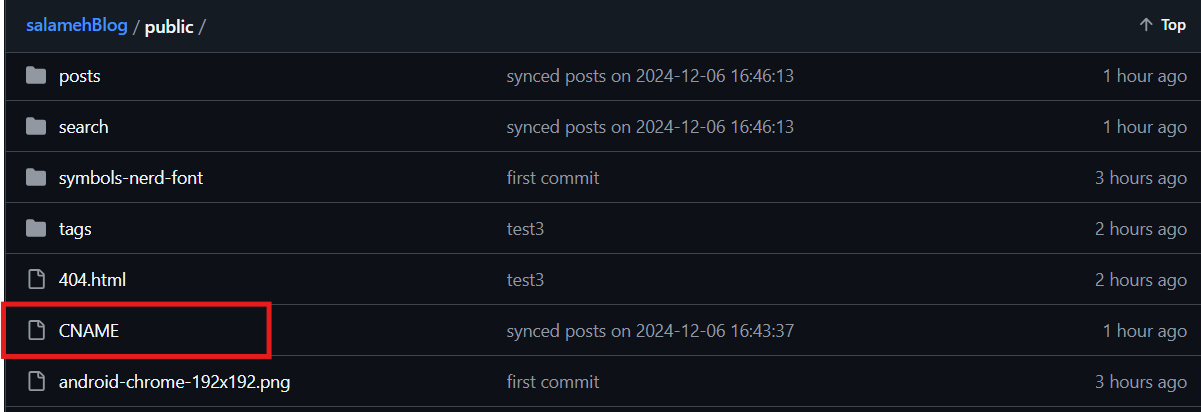Open the symbols-nerd-font row's first commit message
This screenshot has height=412, width=1201.
(553, 178)
